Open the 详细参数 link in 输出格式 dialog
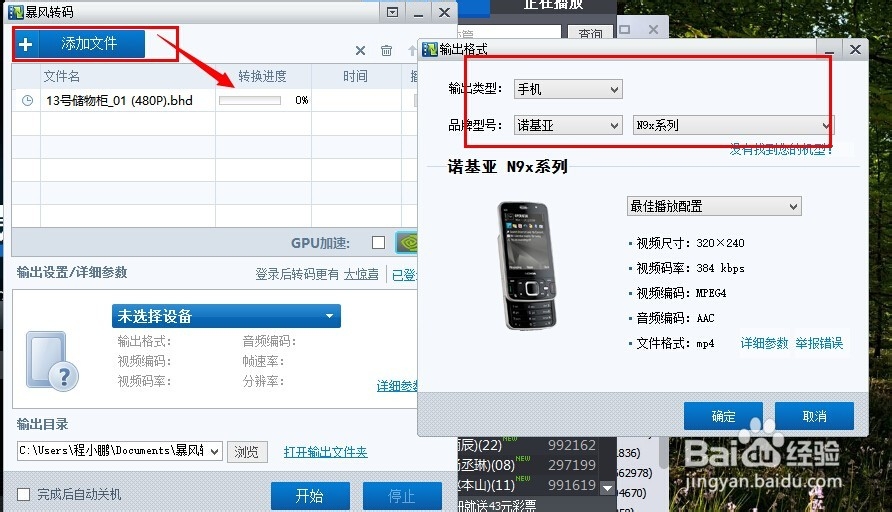892x512 pixels. [764, 343]
